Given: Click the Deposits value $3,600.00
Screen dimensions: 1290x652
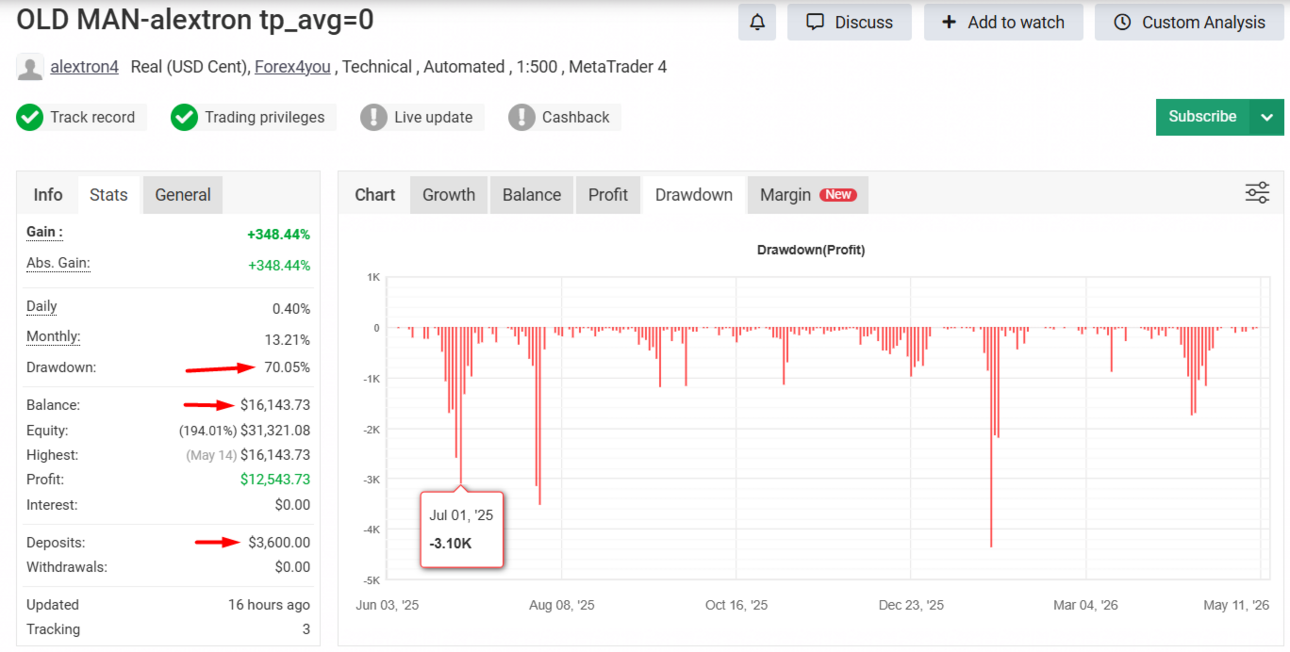Looking at the screenshot, I should click(279, 542).
